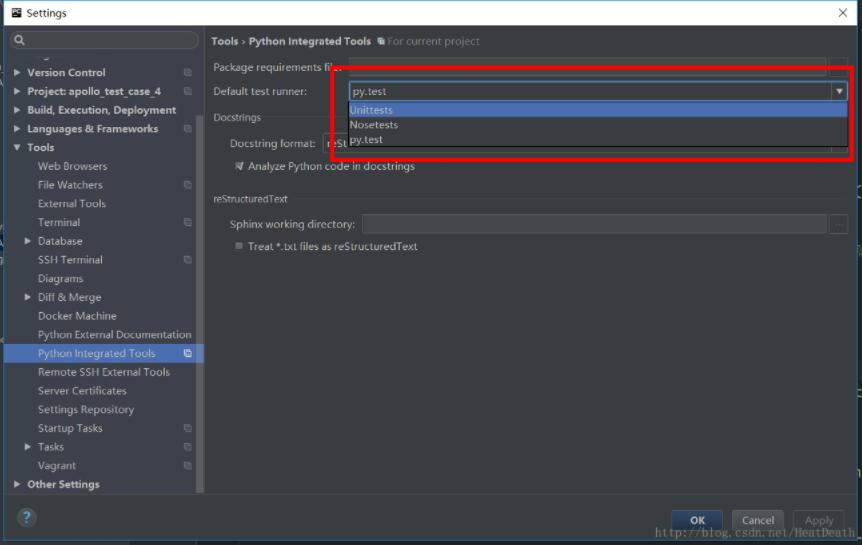
Task: Click the project-scope icon beside Python Integrated Tools
Action: 187,353
